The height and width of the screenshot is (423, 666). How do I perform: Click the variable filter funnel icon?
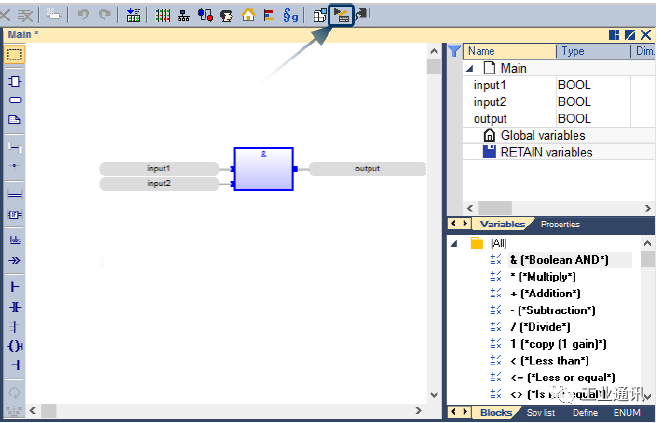tap(454, 52)
